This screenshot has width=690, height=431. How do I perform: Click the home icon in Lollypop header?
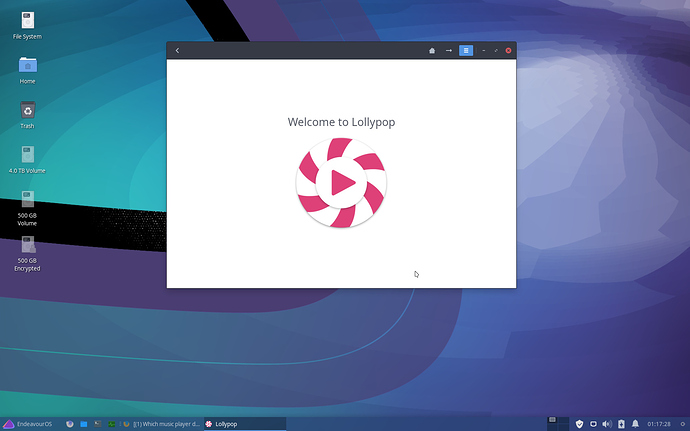pyautogui.click(x=432, y=51)
